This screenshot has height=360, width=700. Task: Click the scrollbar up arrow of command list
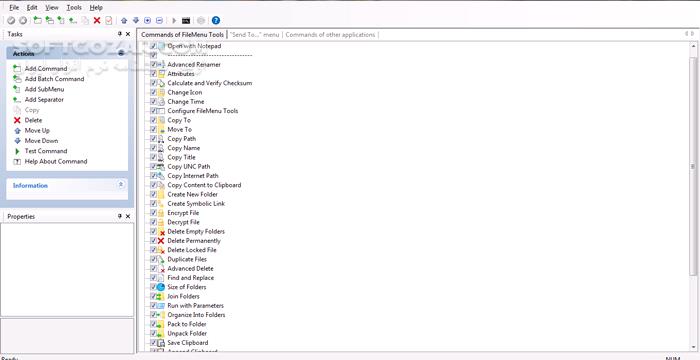[693, 46]
